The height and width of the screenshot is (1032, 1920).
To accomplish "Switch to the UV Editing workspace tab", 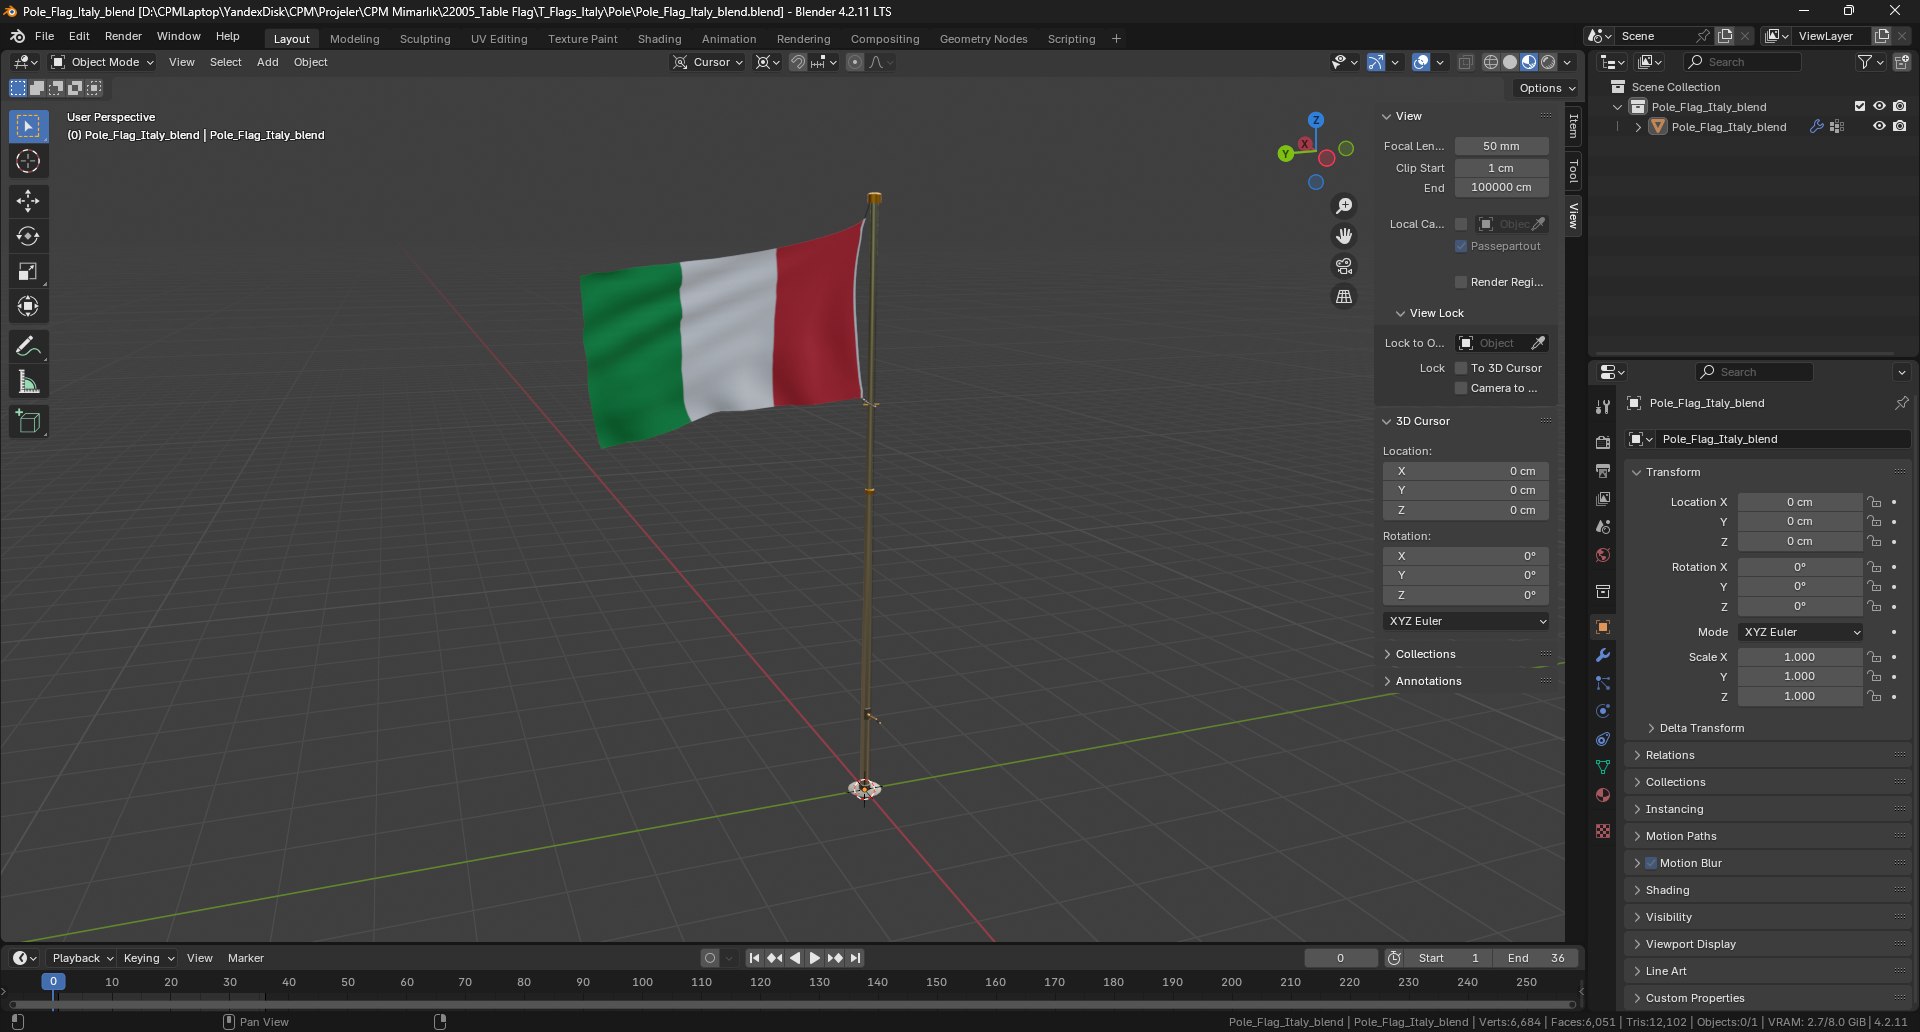I will [499, 39].
